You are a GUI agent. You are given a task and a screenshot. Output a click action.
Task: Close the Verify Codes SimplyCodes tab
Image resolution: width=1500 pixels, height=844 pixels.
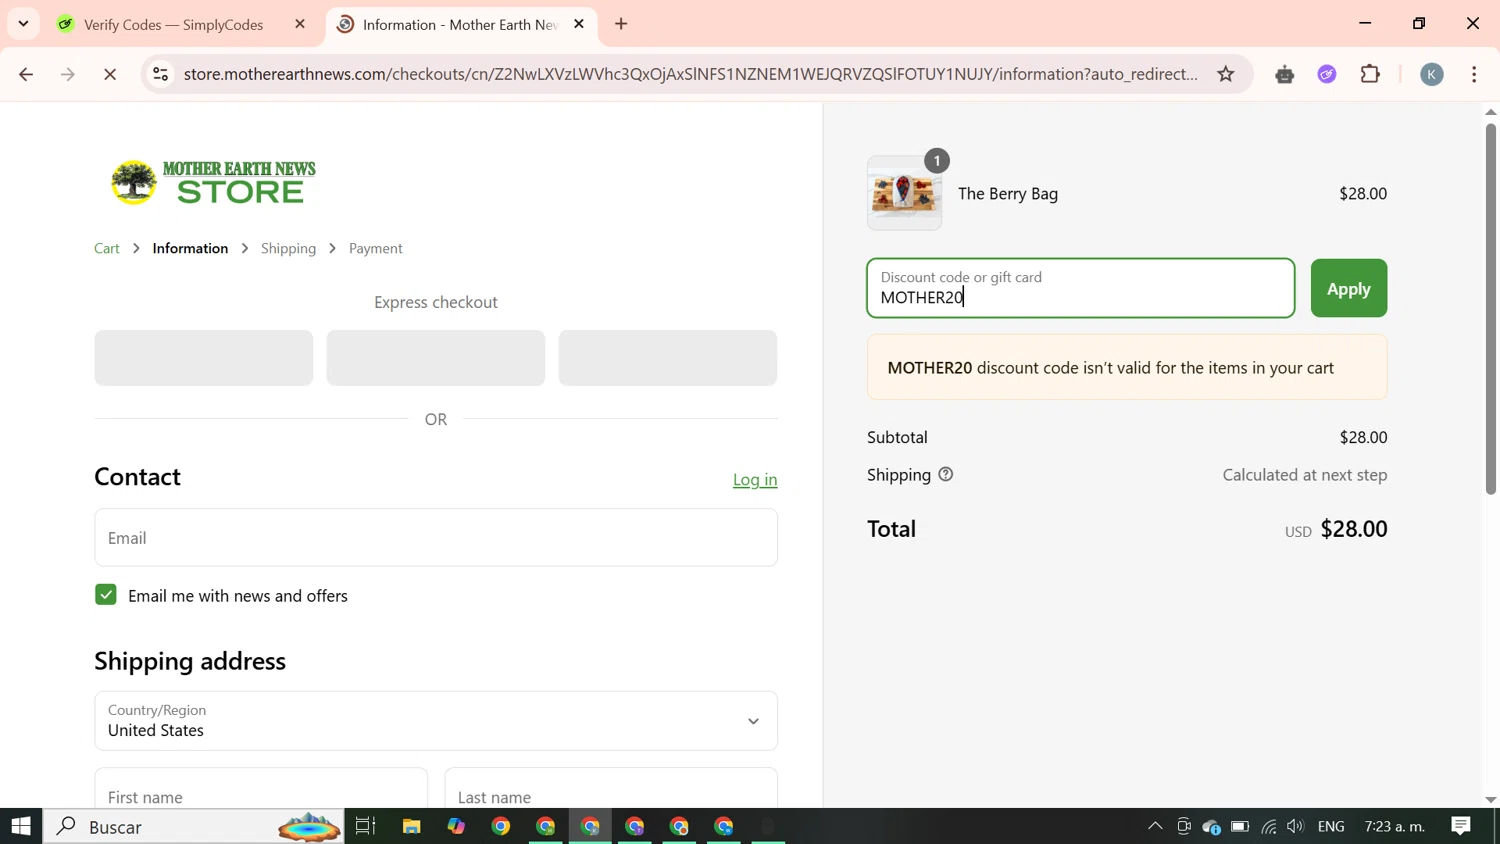(x=300, y=24)
